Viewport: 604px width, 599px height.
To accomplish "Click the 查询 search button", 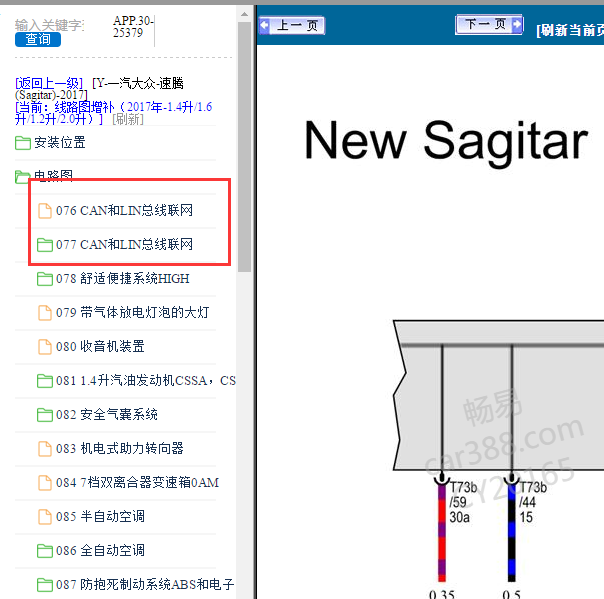I will [x=38, y=39].
